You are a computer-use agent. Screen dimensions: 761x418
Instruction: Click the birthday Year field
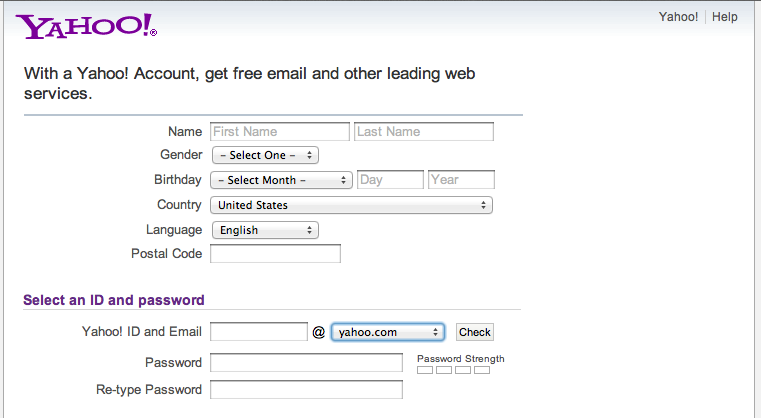(461, 180)
